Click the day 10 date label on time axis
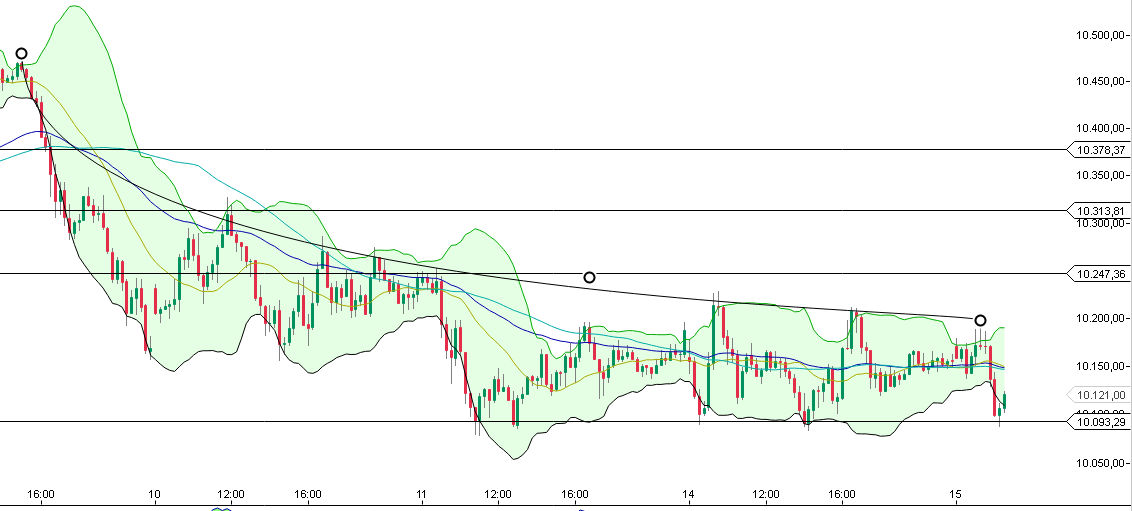This screenshot has width=1132, height=511. pyautogui.click(x=154, y=494)
